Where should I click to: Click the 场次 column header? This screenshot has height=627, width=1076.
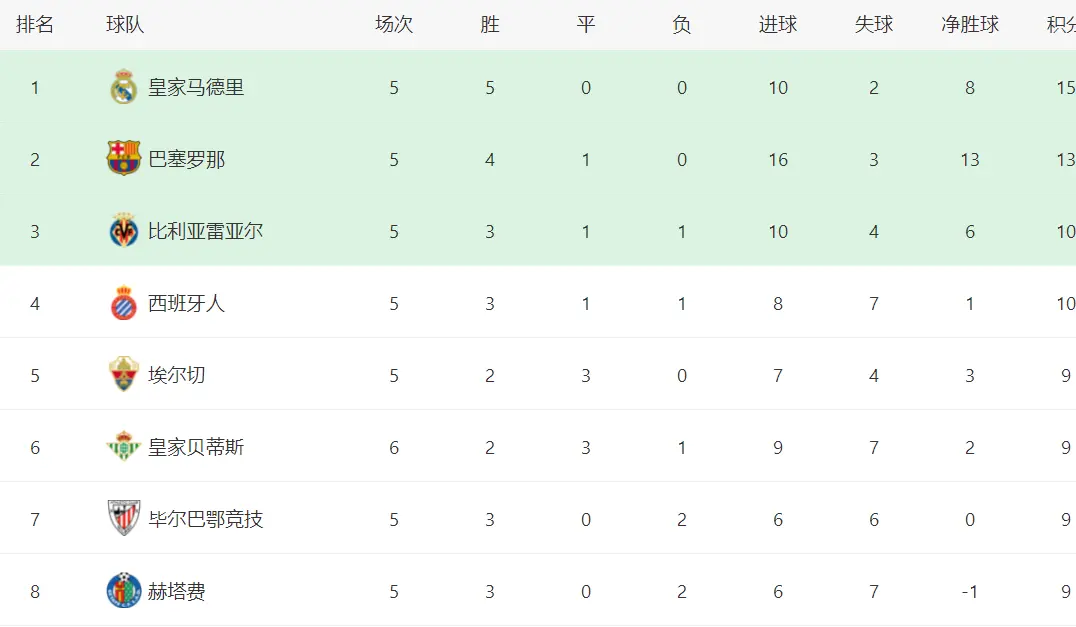394,25
